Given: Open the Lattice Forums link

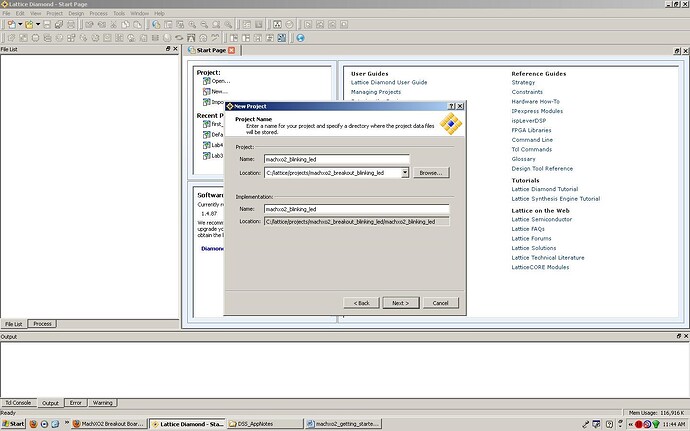Looking at the screenshot, I should click(x=531, y=239).
